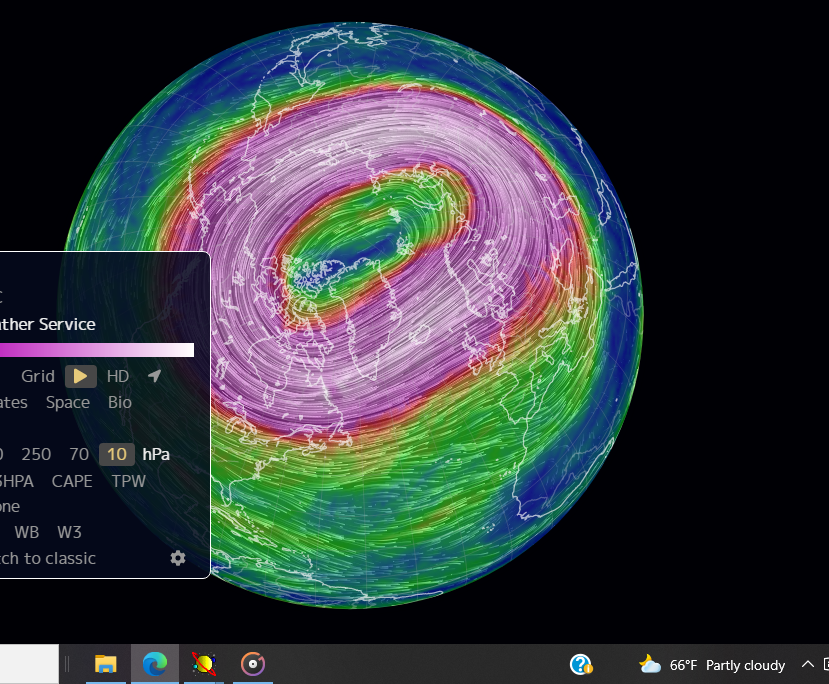Select the CAPE overlay
The width and height of the screenshot is (829, 684).
72,481
